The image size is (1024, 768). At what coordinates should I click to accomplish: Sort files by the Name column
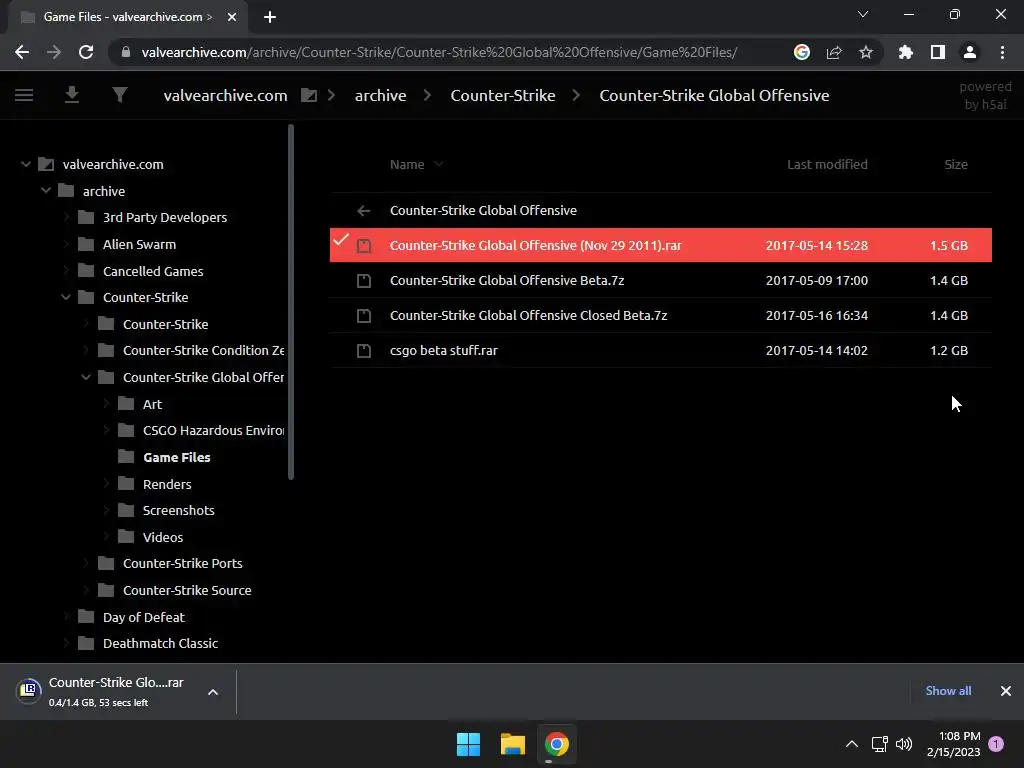(x=407, y=165)
